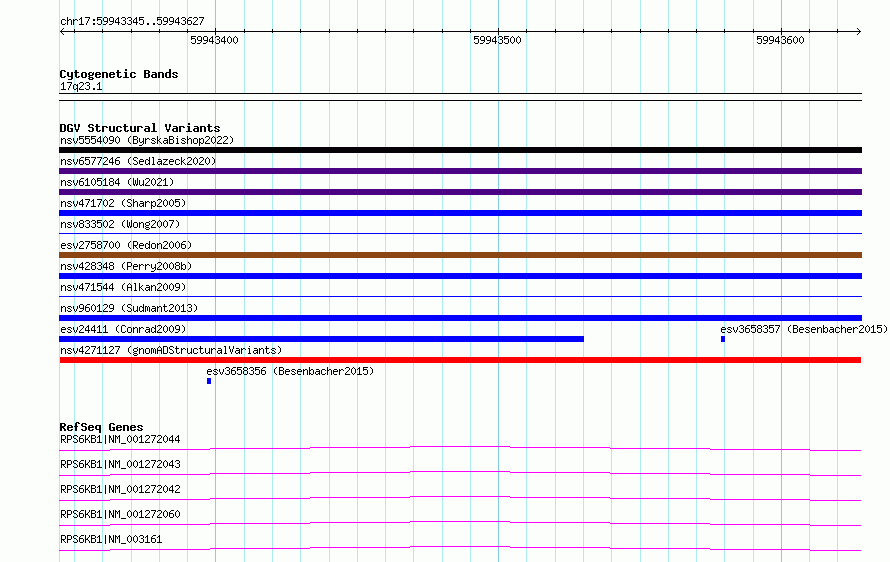The height and width of the screenshot is (562, 890).
Task: Click the 59943600 ruler position label
Action: pos(780,40)
